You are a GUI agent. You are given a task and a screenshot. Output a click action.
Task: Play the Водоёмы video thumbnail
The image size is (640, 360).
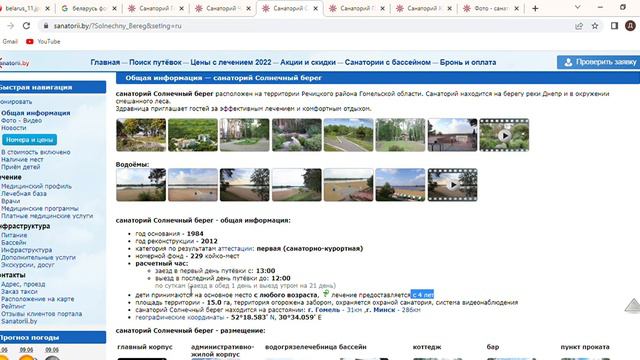452,185
